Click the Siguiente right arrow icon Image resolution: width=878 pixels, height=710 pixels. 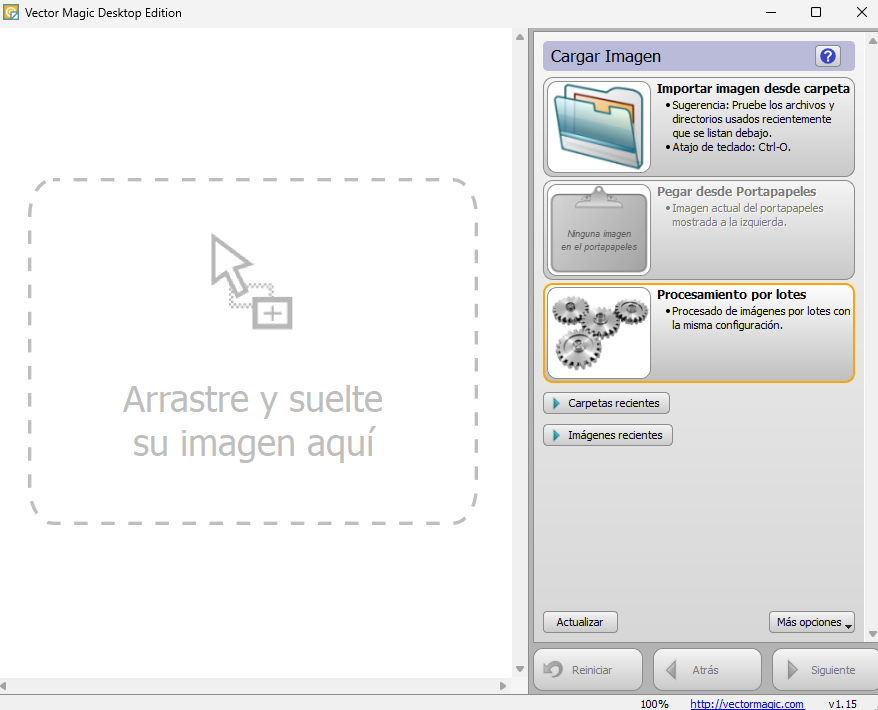792,670
